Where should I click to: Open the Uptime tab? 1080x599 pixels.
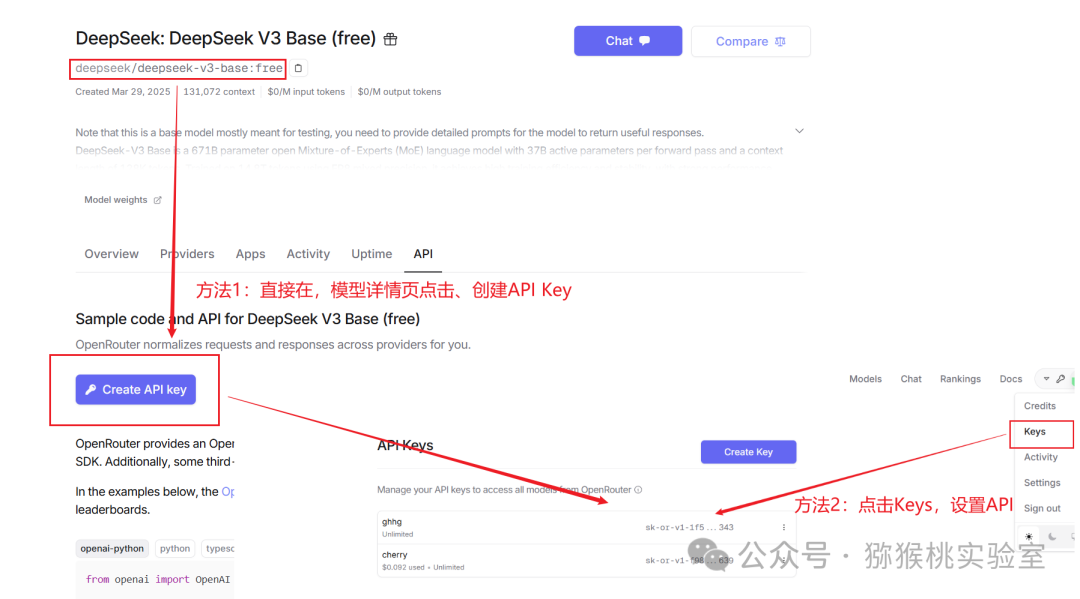(371, 254)
